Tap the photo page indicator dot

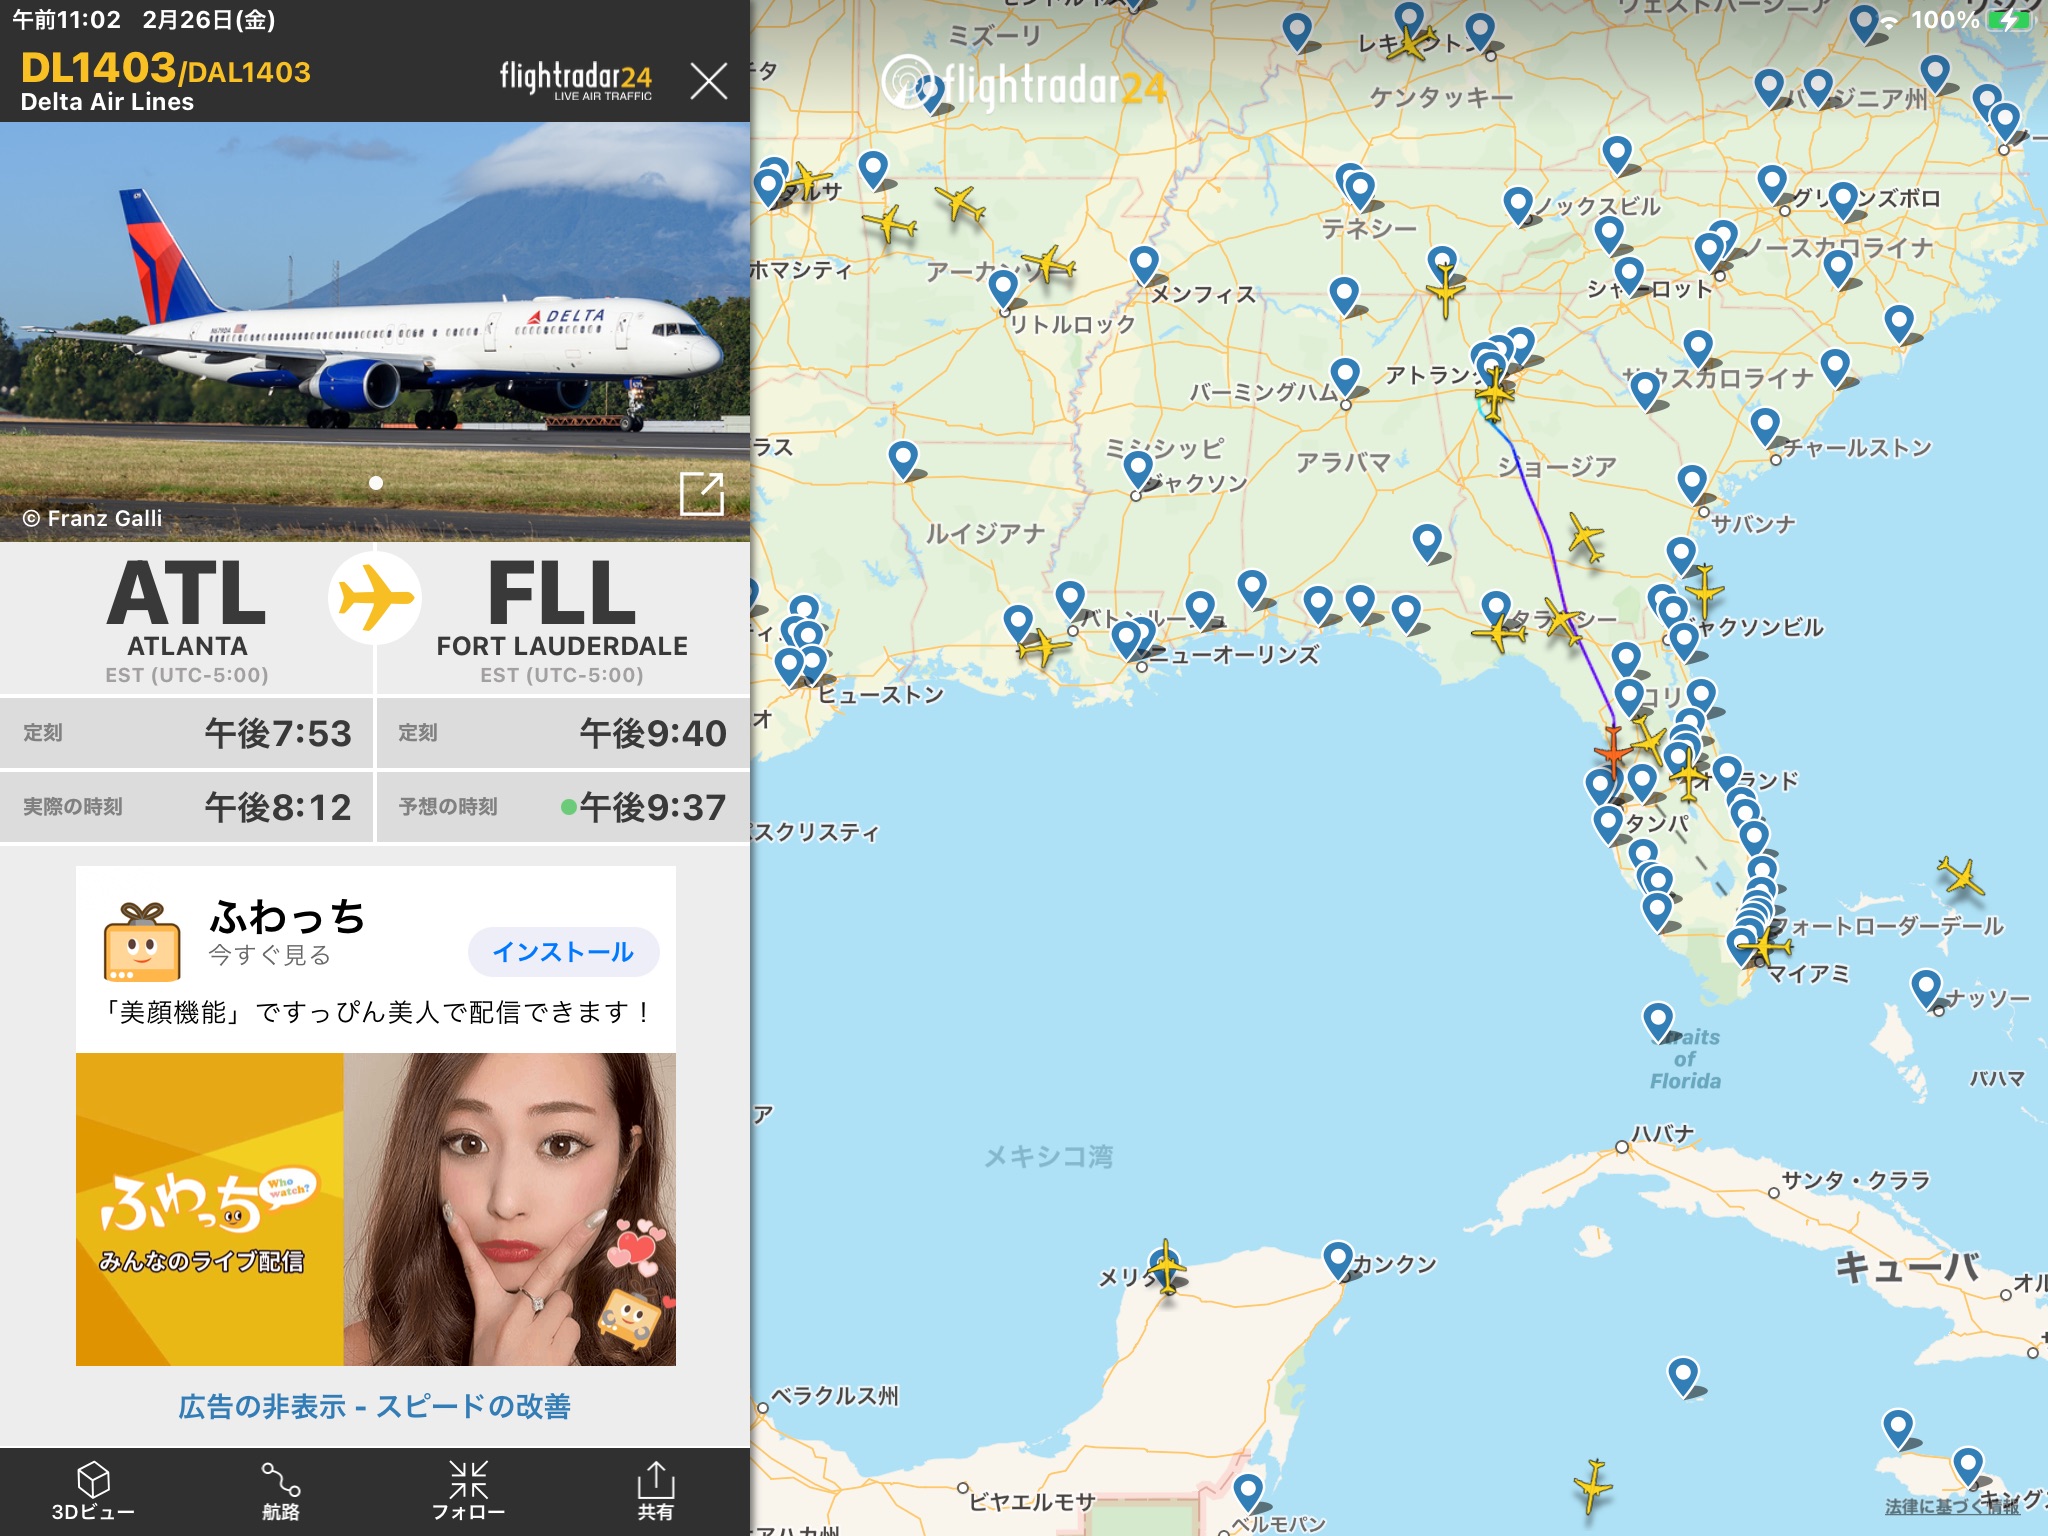376,483
